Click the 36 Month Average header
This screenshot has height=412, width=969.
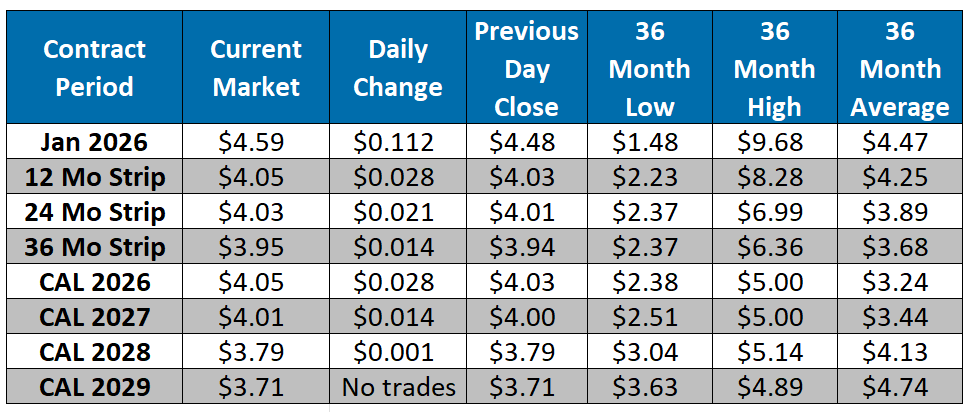[x=900, y=68]
